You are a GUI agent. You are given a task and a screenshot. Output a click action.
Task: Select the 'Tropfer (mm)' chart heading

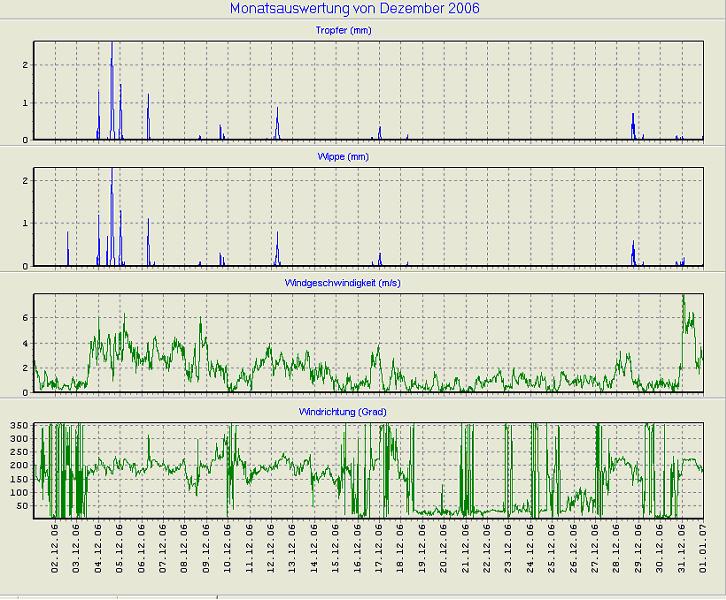(x=355, y=30)
